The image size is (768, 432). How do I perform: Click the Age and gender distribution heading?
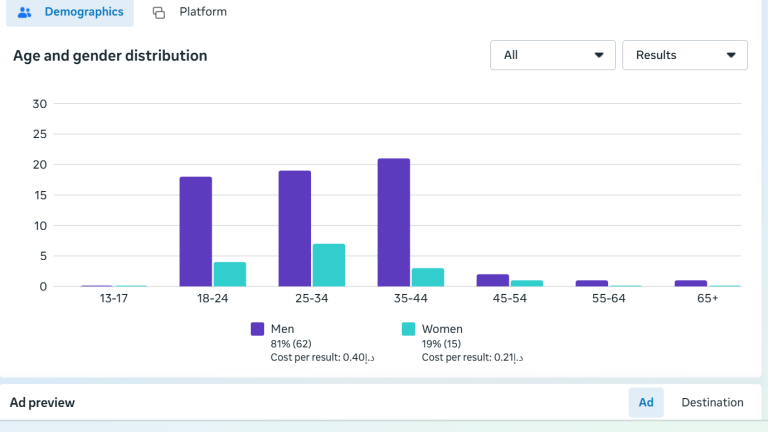point(110,56)
